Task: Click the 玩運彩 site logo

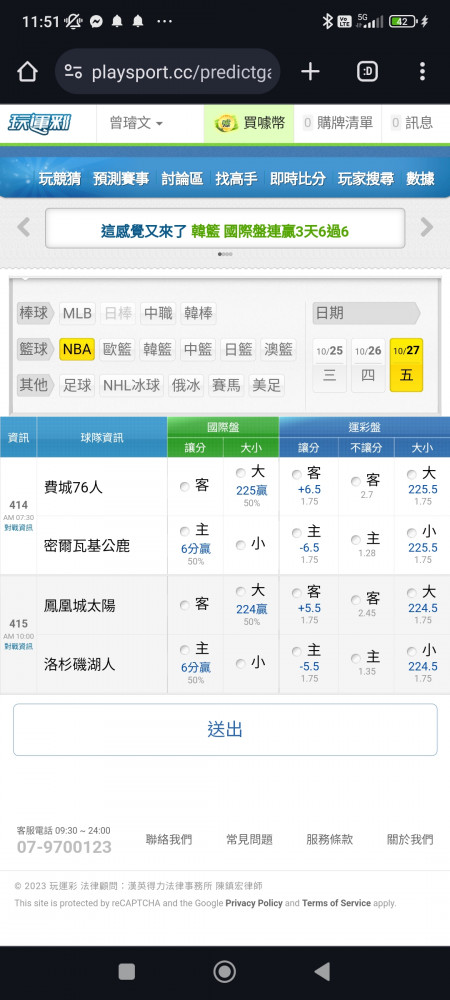Action: click(x=40, y=123)
